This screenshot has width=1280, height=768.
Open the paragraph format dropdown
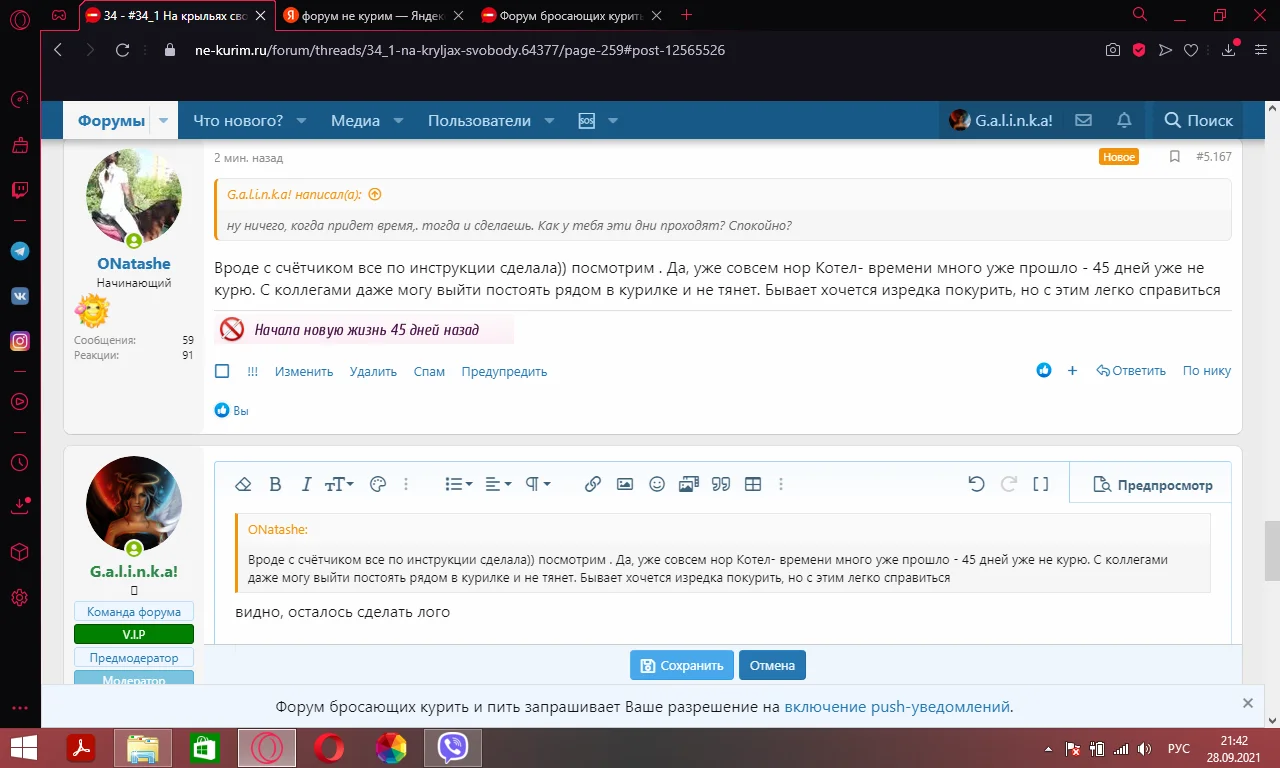point(536,484)
